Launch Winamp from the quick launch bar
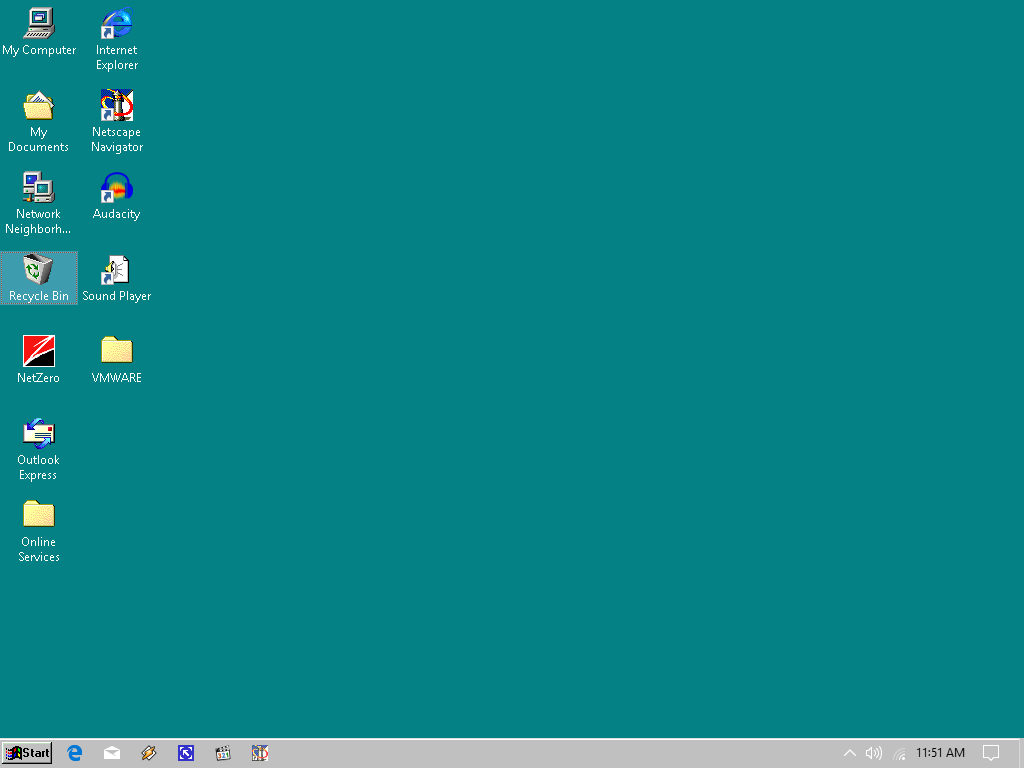The image size is (1024, 768). [149, 753]
